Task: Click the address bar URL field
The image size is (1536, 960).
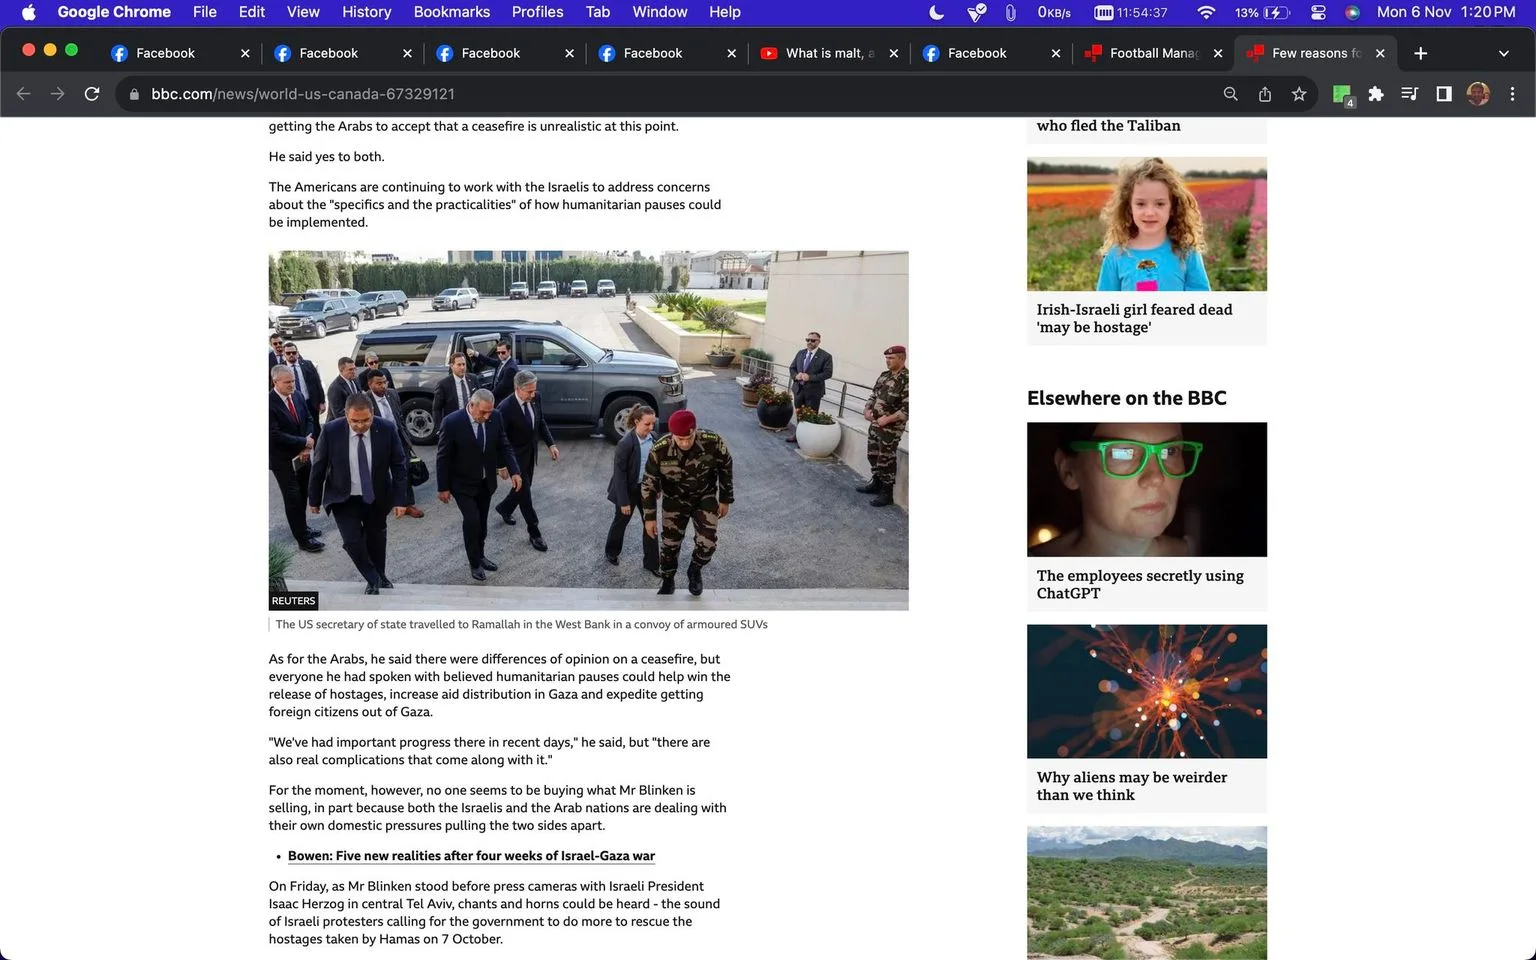Action: click(680, 94)
